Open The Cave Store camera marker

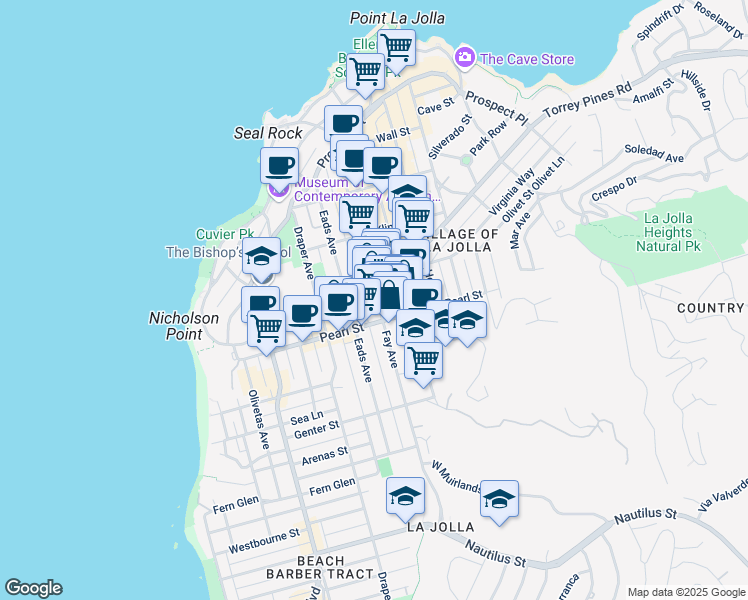(x=464, y=57)
